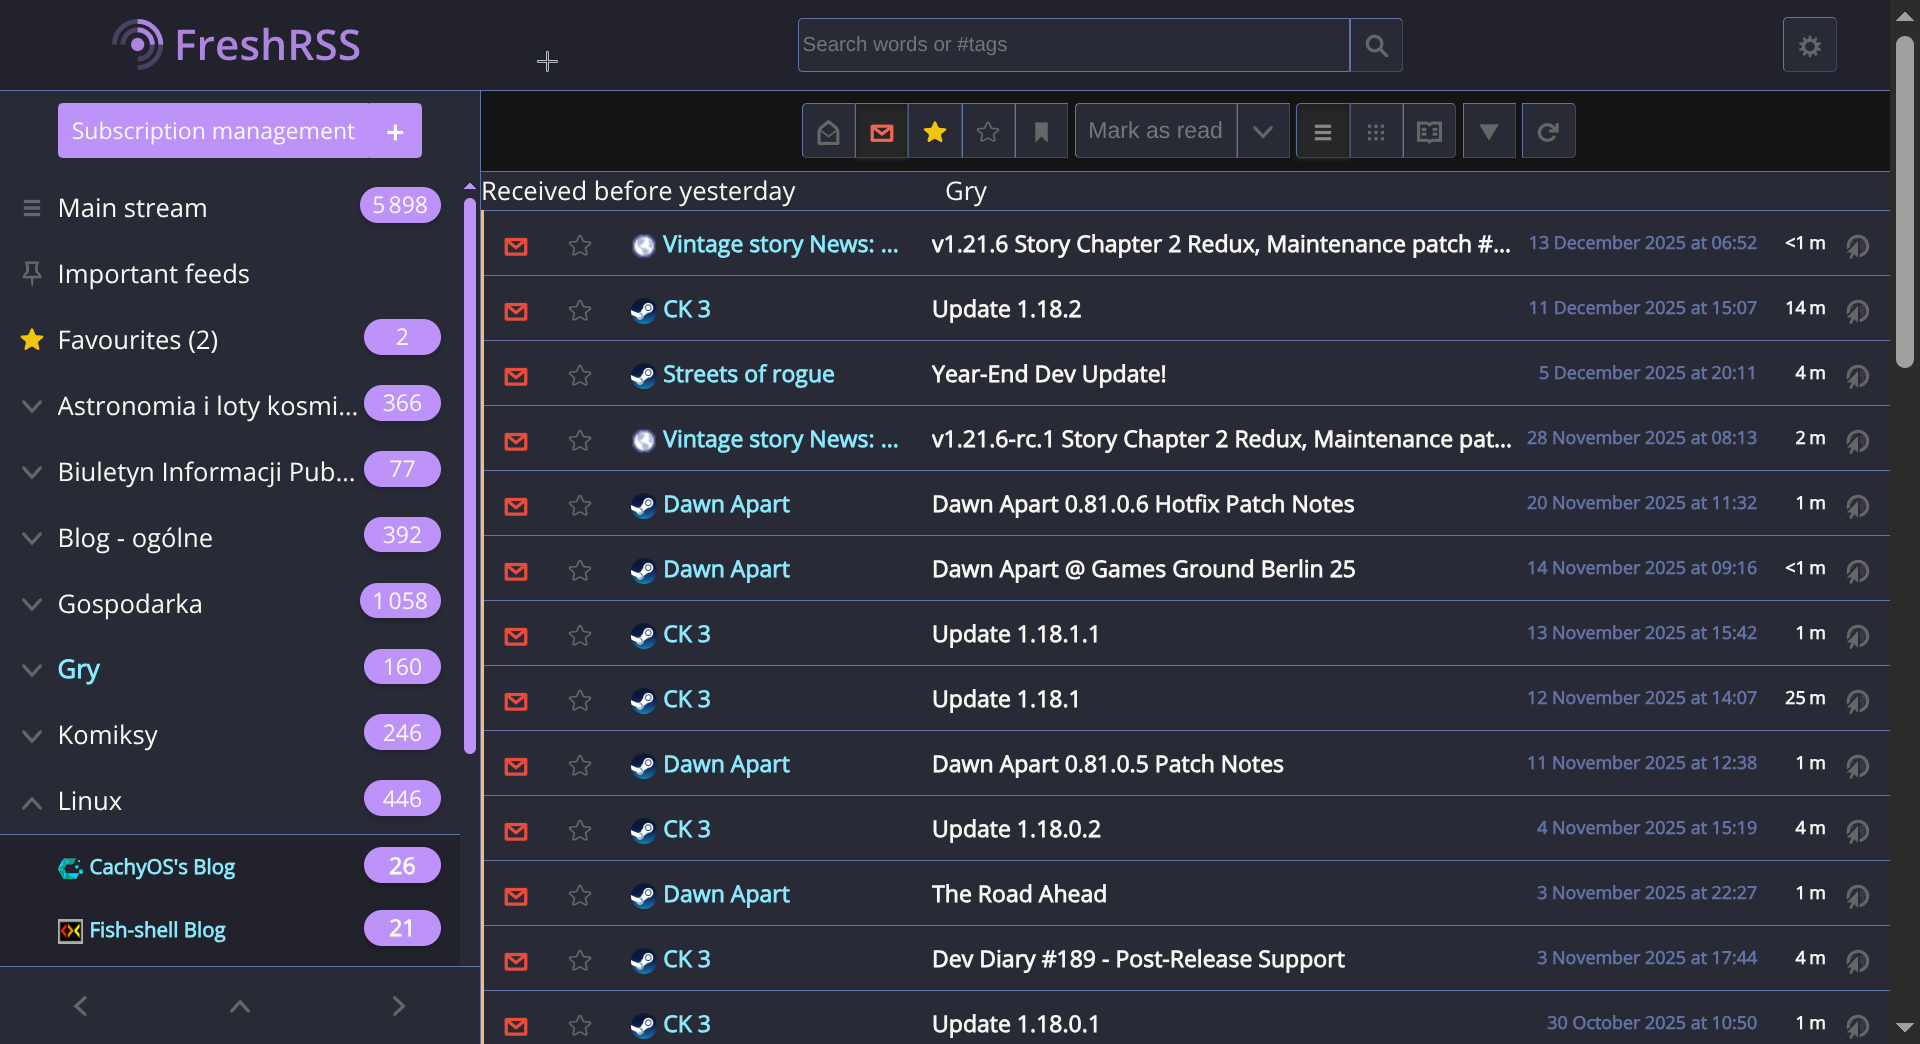Expand the Astronomia i loty kosmi... category
The width and height of the screenshot is (1920, 1044).
pos(32,406)
